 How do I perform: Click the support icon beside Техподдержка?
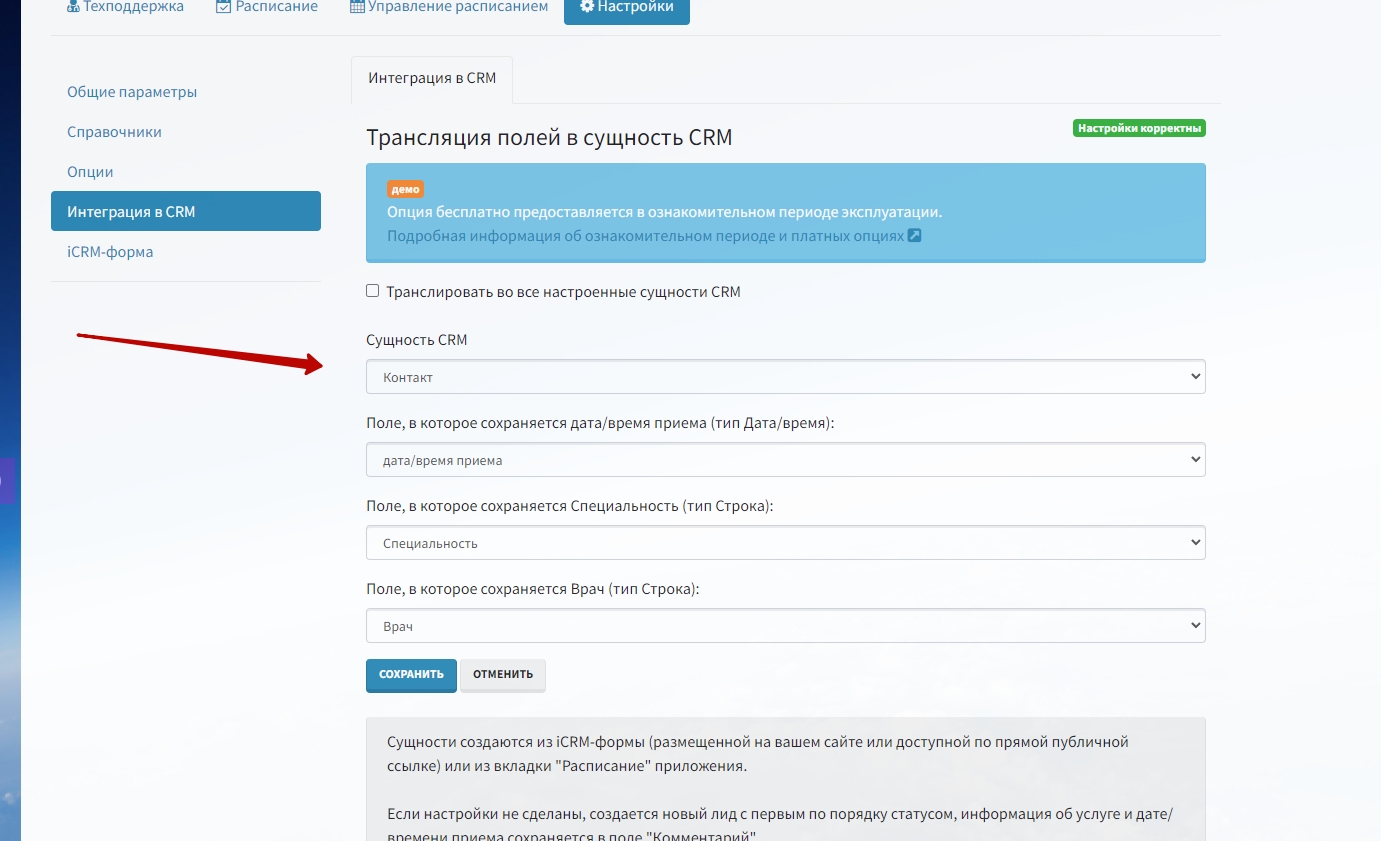click(73, 7)
